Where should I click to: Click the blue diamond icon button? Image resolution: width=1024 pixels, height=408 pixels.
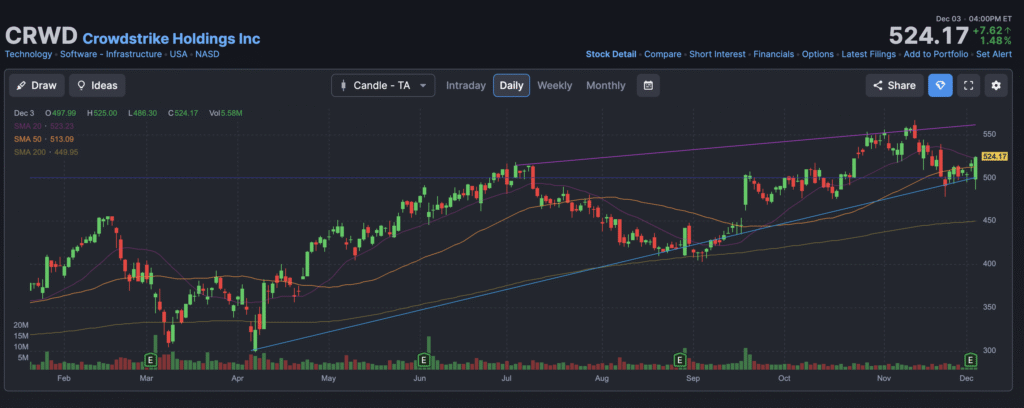(x=940, y=86)
